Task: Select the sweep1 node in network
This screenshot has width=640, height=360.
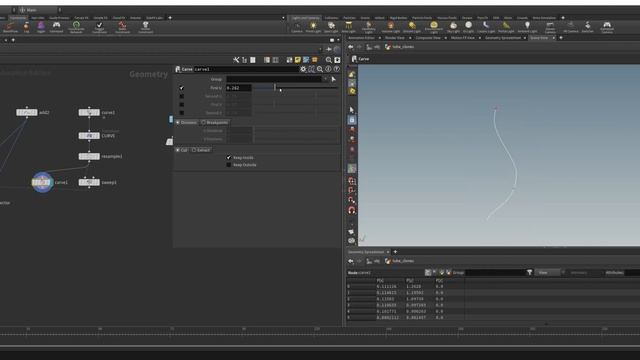Action: point(89,182)
